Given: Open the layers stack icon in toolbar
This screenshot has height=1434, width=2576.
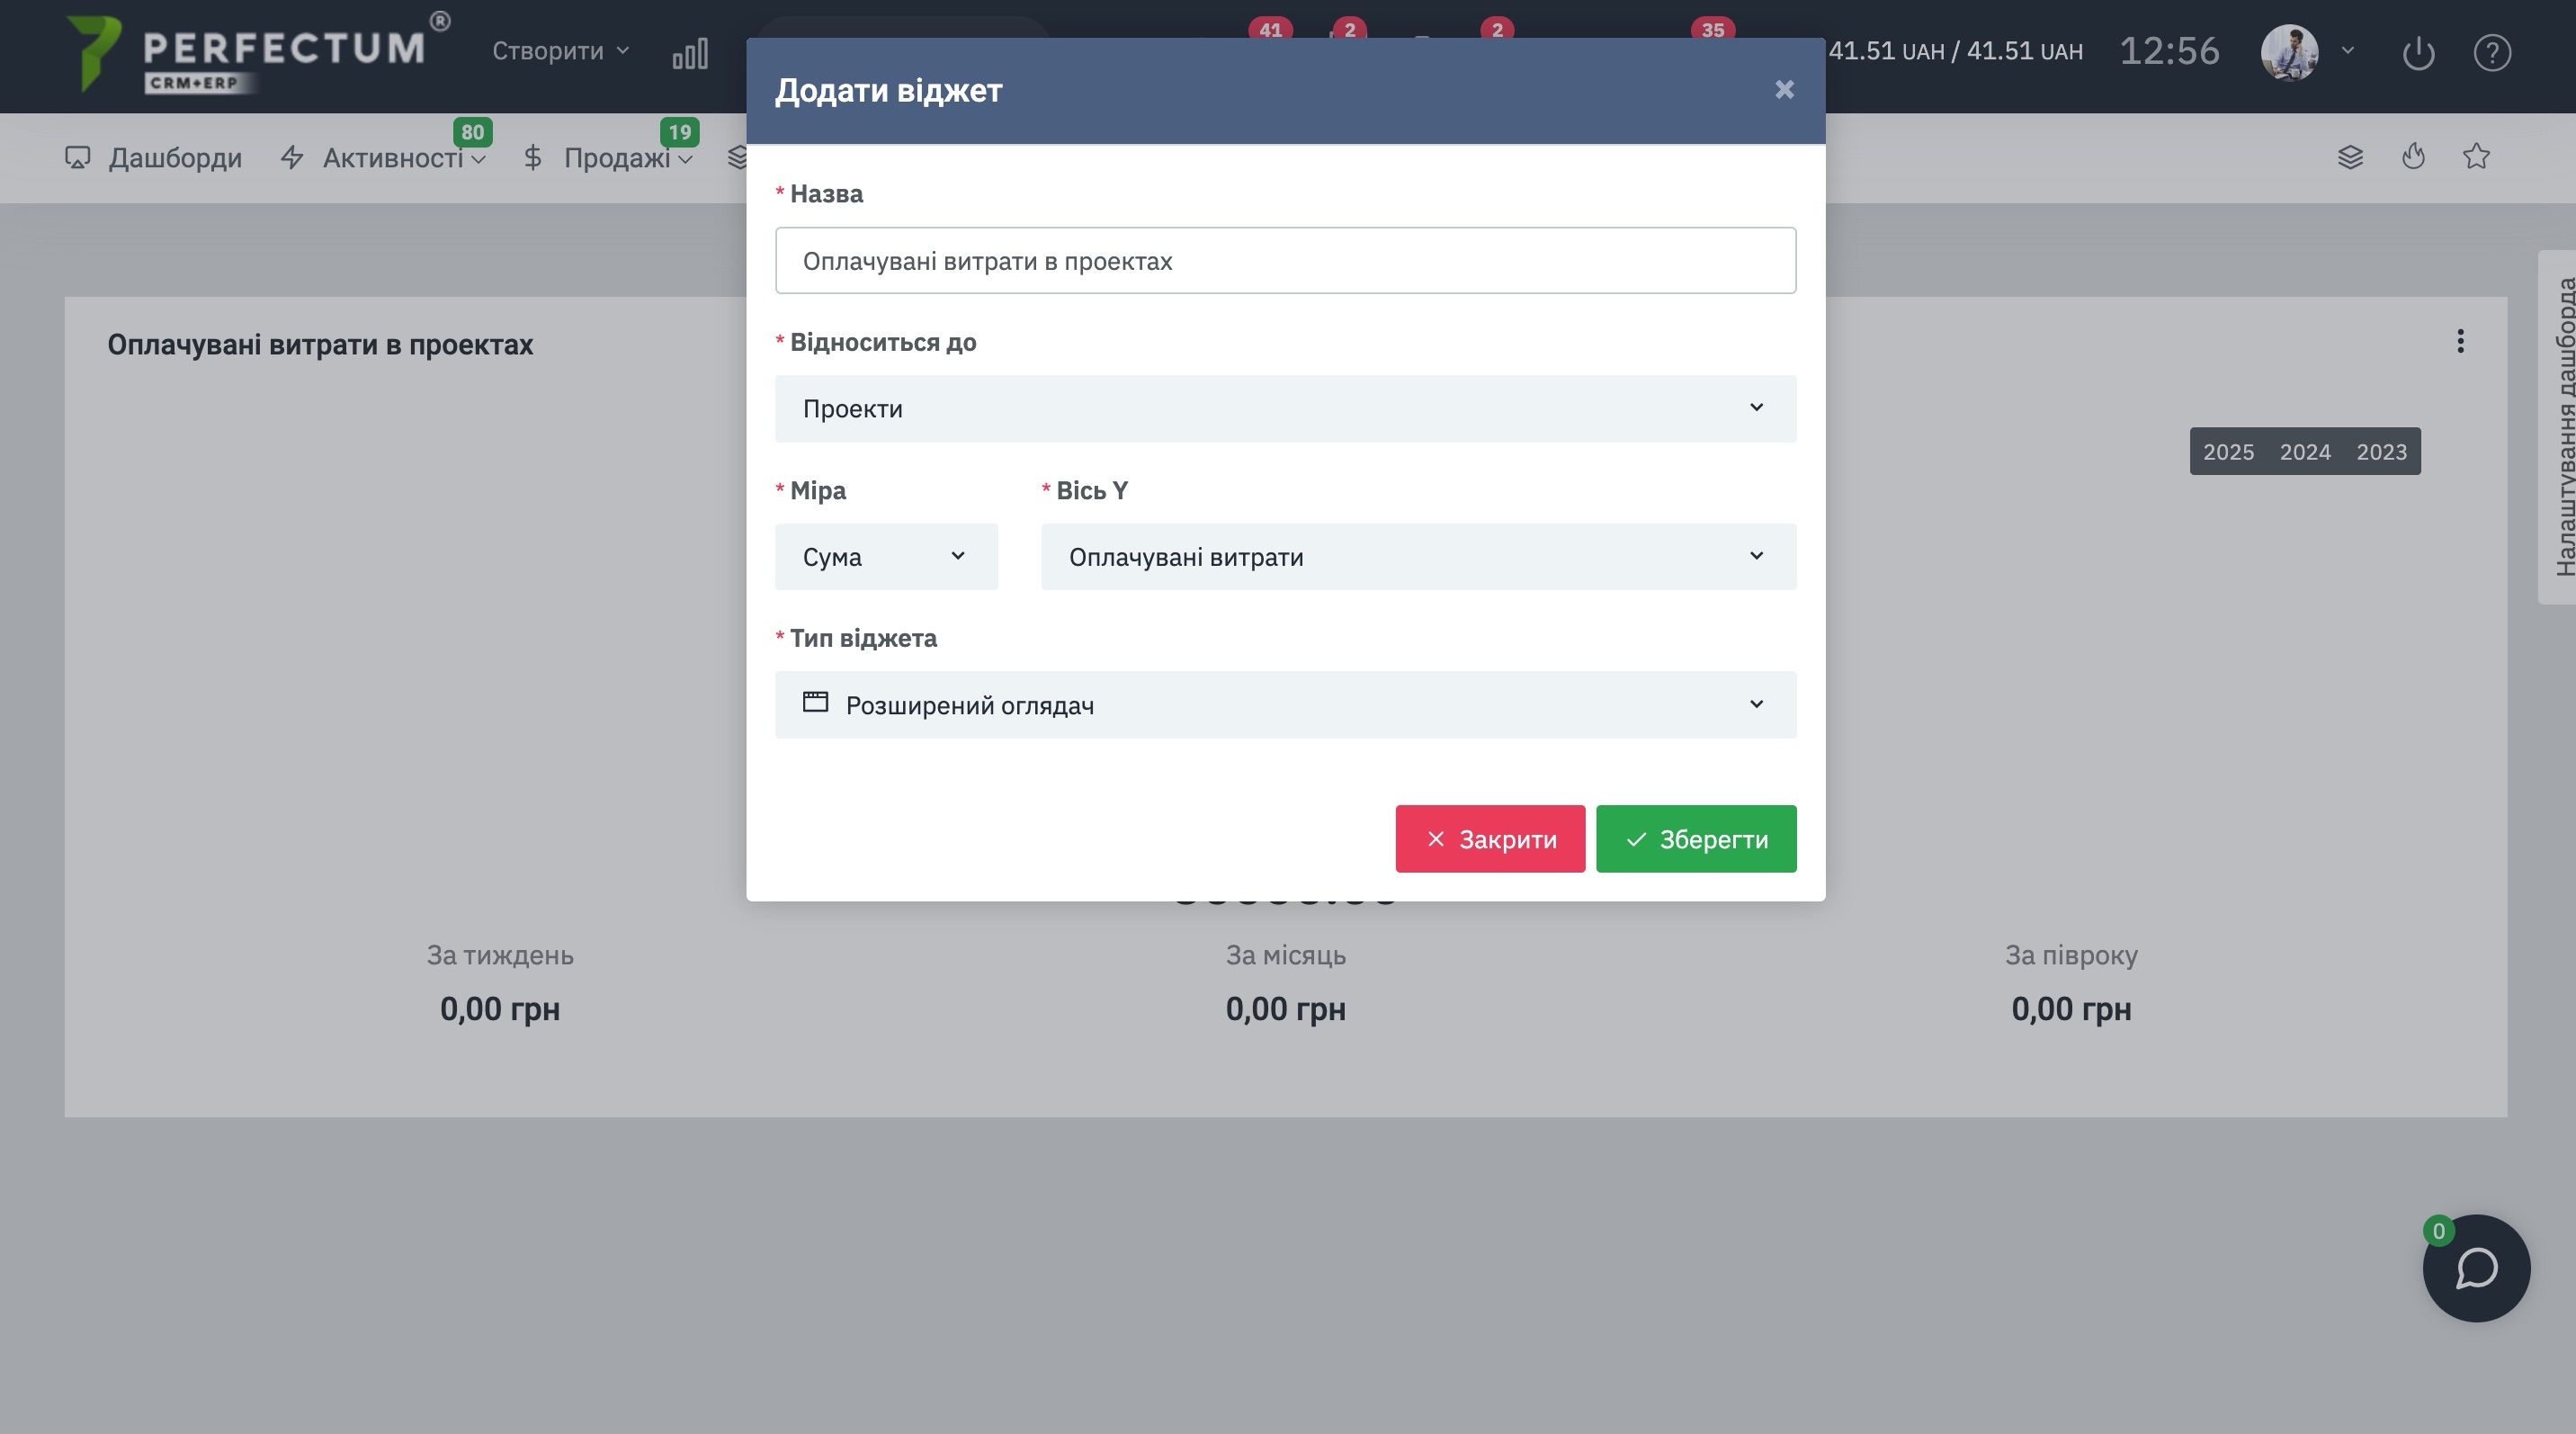Looking at the screenshot, I should point(2350,157).
